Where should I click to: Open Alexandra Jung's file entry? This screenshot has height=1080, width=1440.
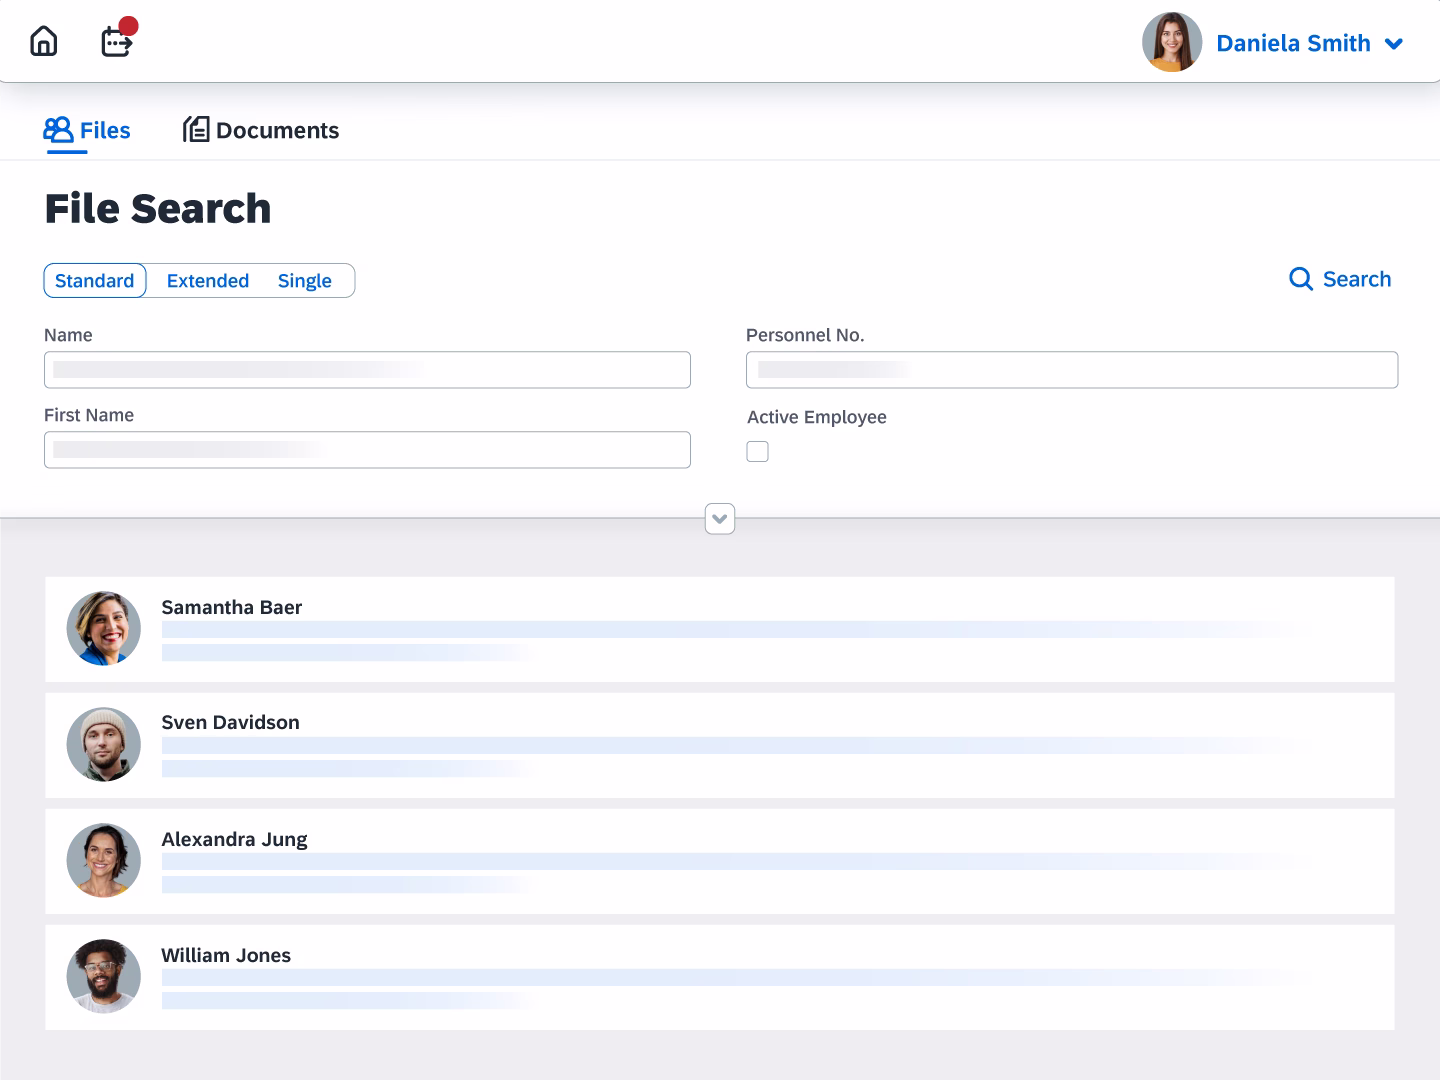[x=234, y=839]
